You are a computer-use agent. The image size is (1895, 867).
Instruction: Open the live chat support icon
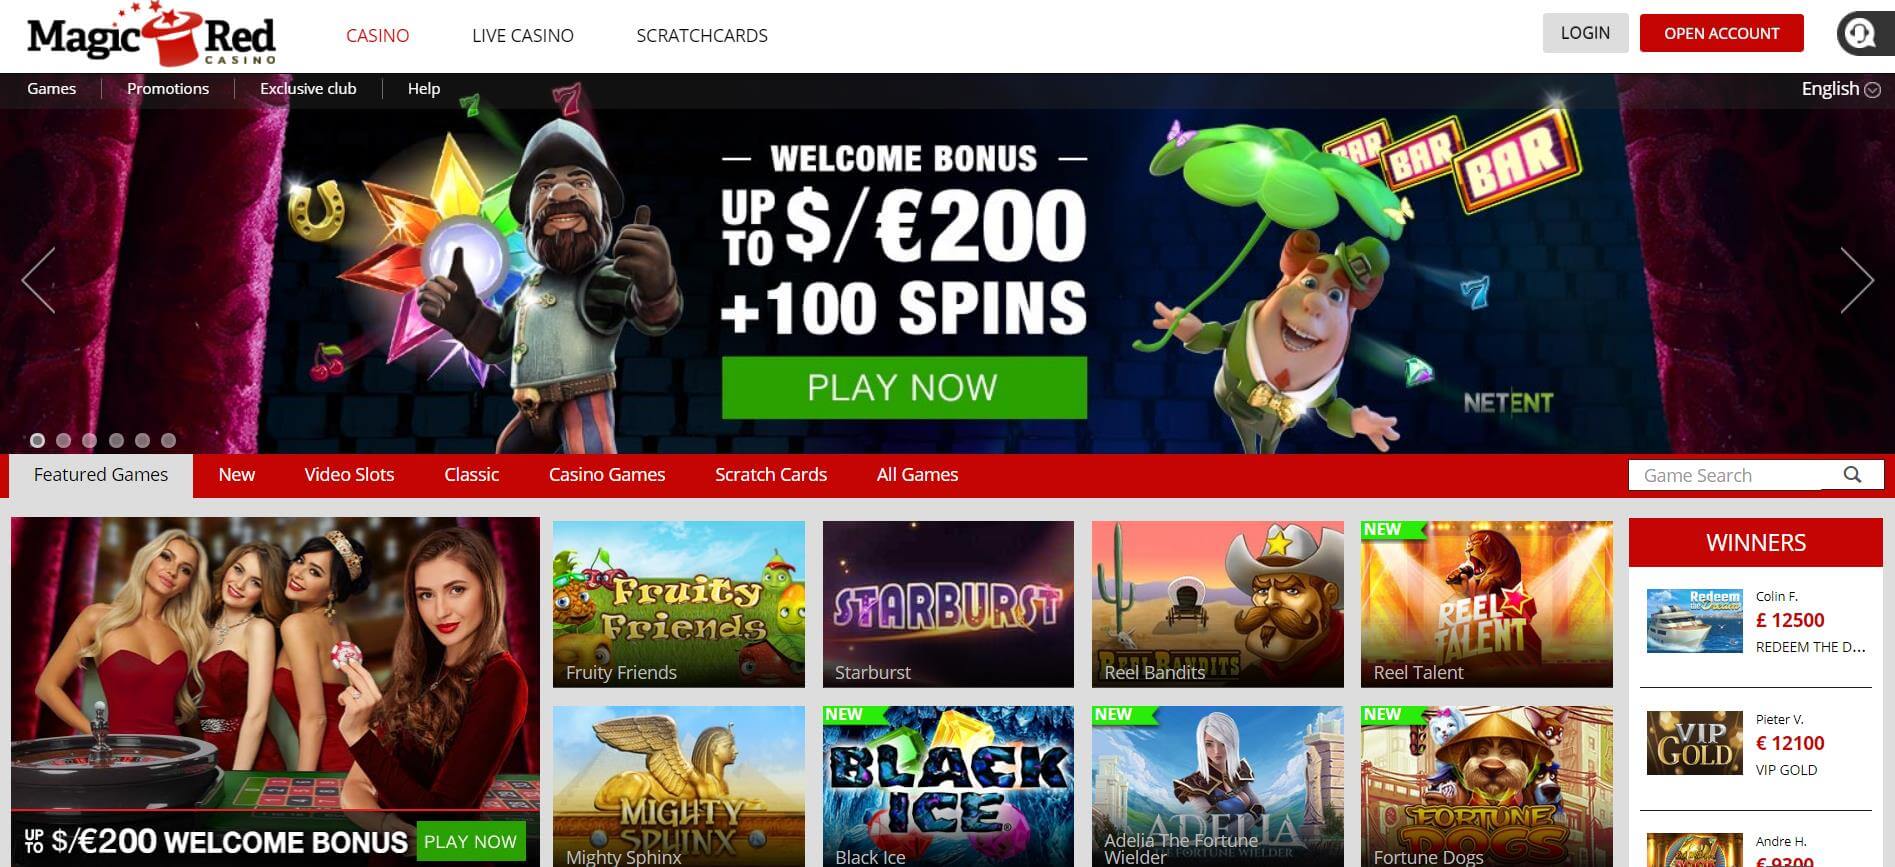click(x=1864, y=33)
